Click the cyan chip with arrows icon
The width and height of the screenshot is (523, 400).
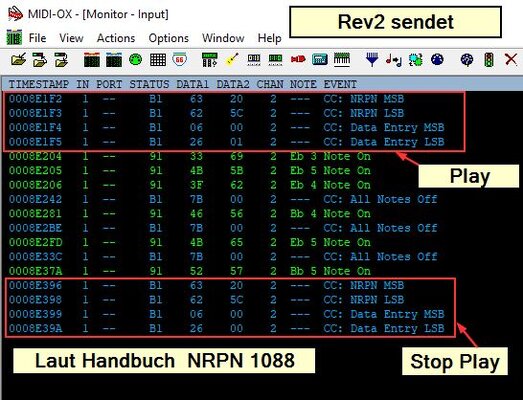click(x=416, y=60)
